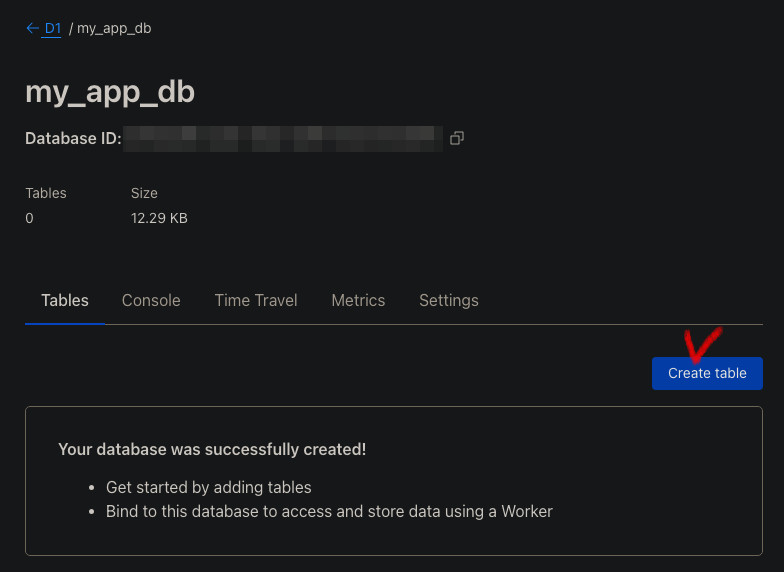The height and width of the screenshot is (572, 784).
Task: Click the 'Bind to this database' bullet text
Action: coord(329,512)
